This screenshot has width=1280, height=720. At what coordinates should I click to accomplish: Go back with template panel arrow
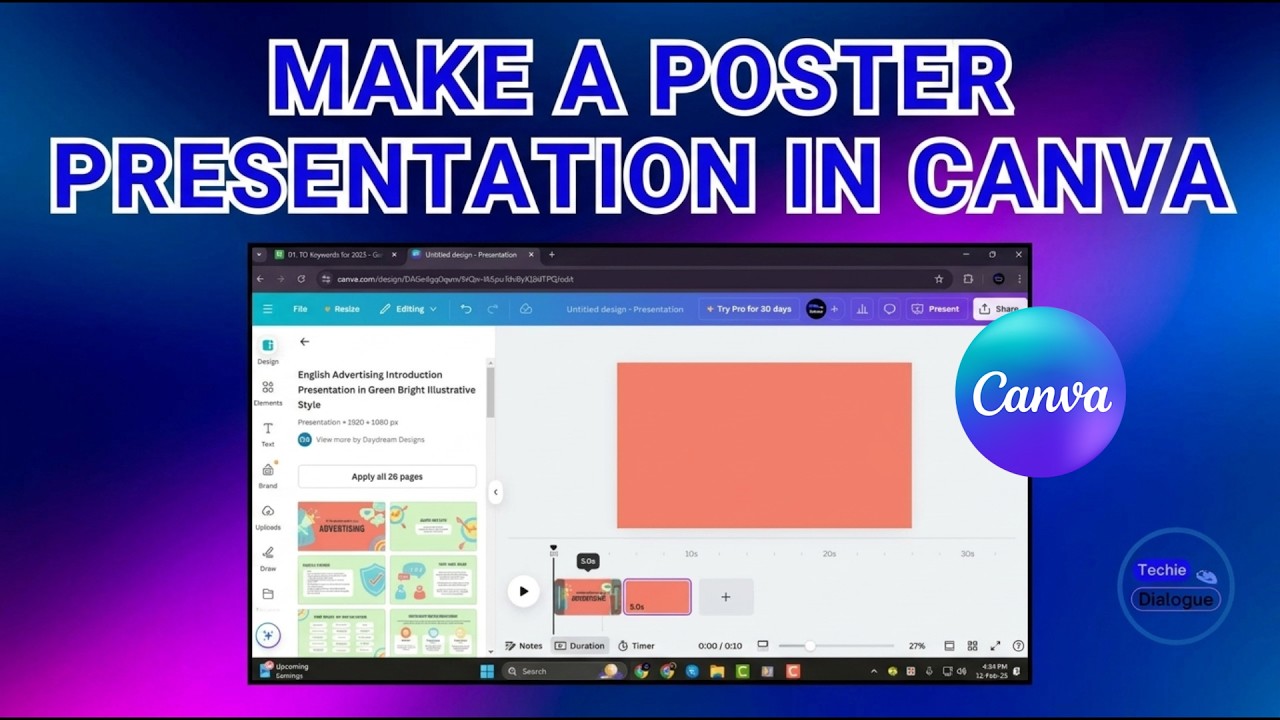point(305,342)
